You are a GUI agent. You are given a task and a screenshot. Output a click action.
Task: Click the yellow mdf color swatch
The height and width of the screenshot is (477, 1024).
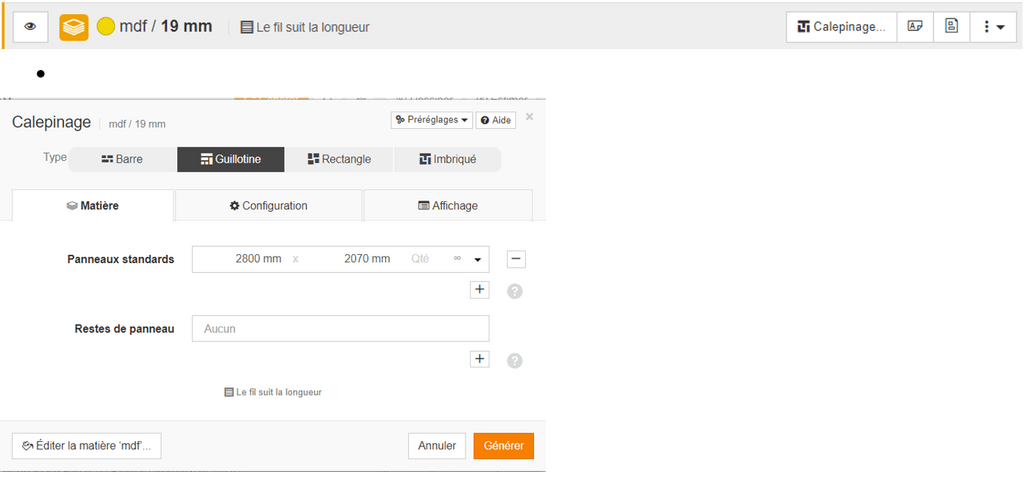(x=105, y=27)
